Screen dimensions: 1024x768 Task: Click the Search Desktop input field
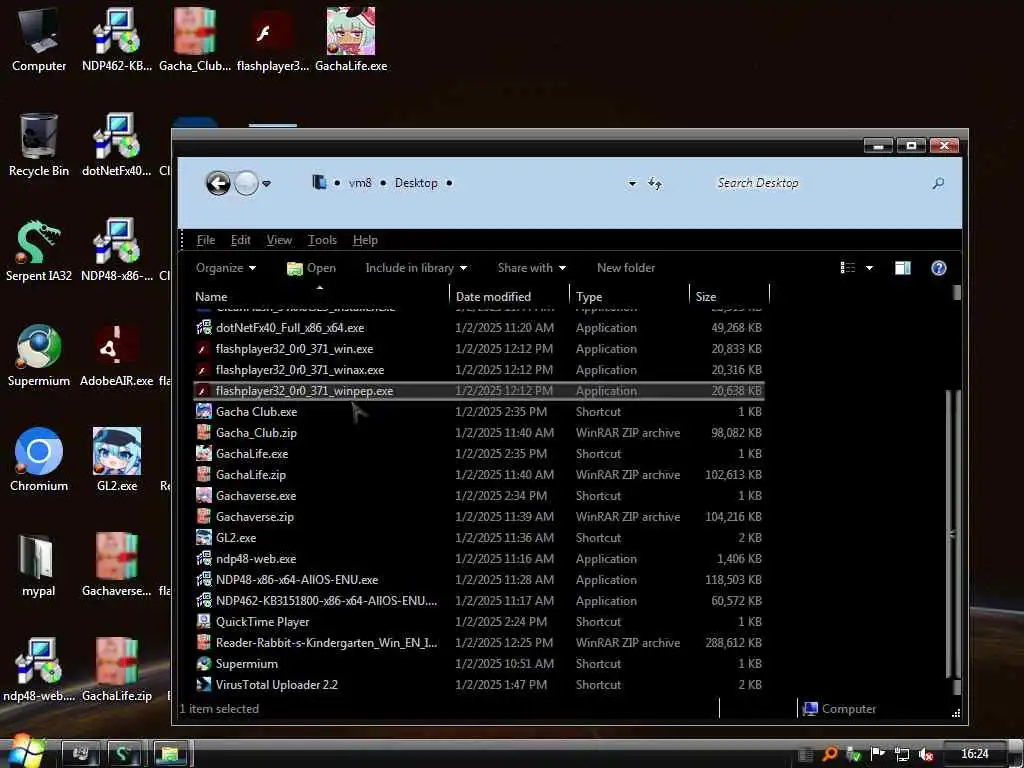pyautogui.click(x=820, y=184)
